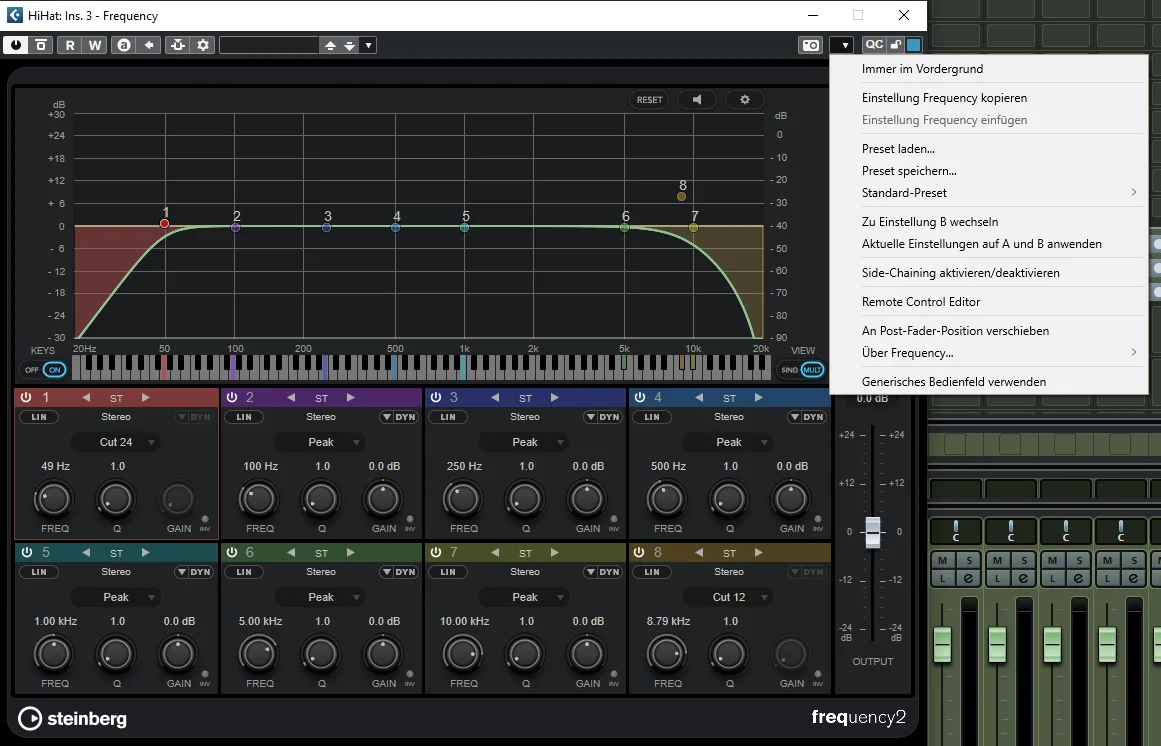Switch A/B setting with the circled 'a' icon

pyautogui.click(x=124, y=45)
